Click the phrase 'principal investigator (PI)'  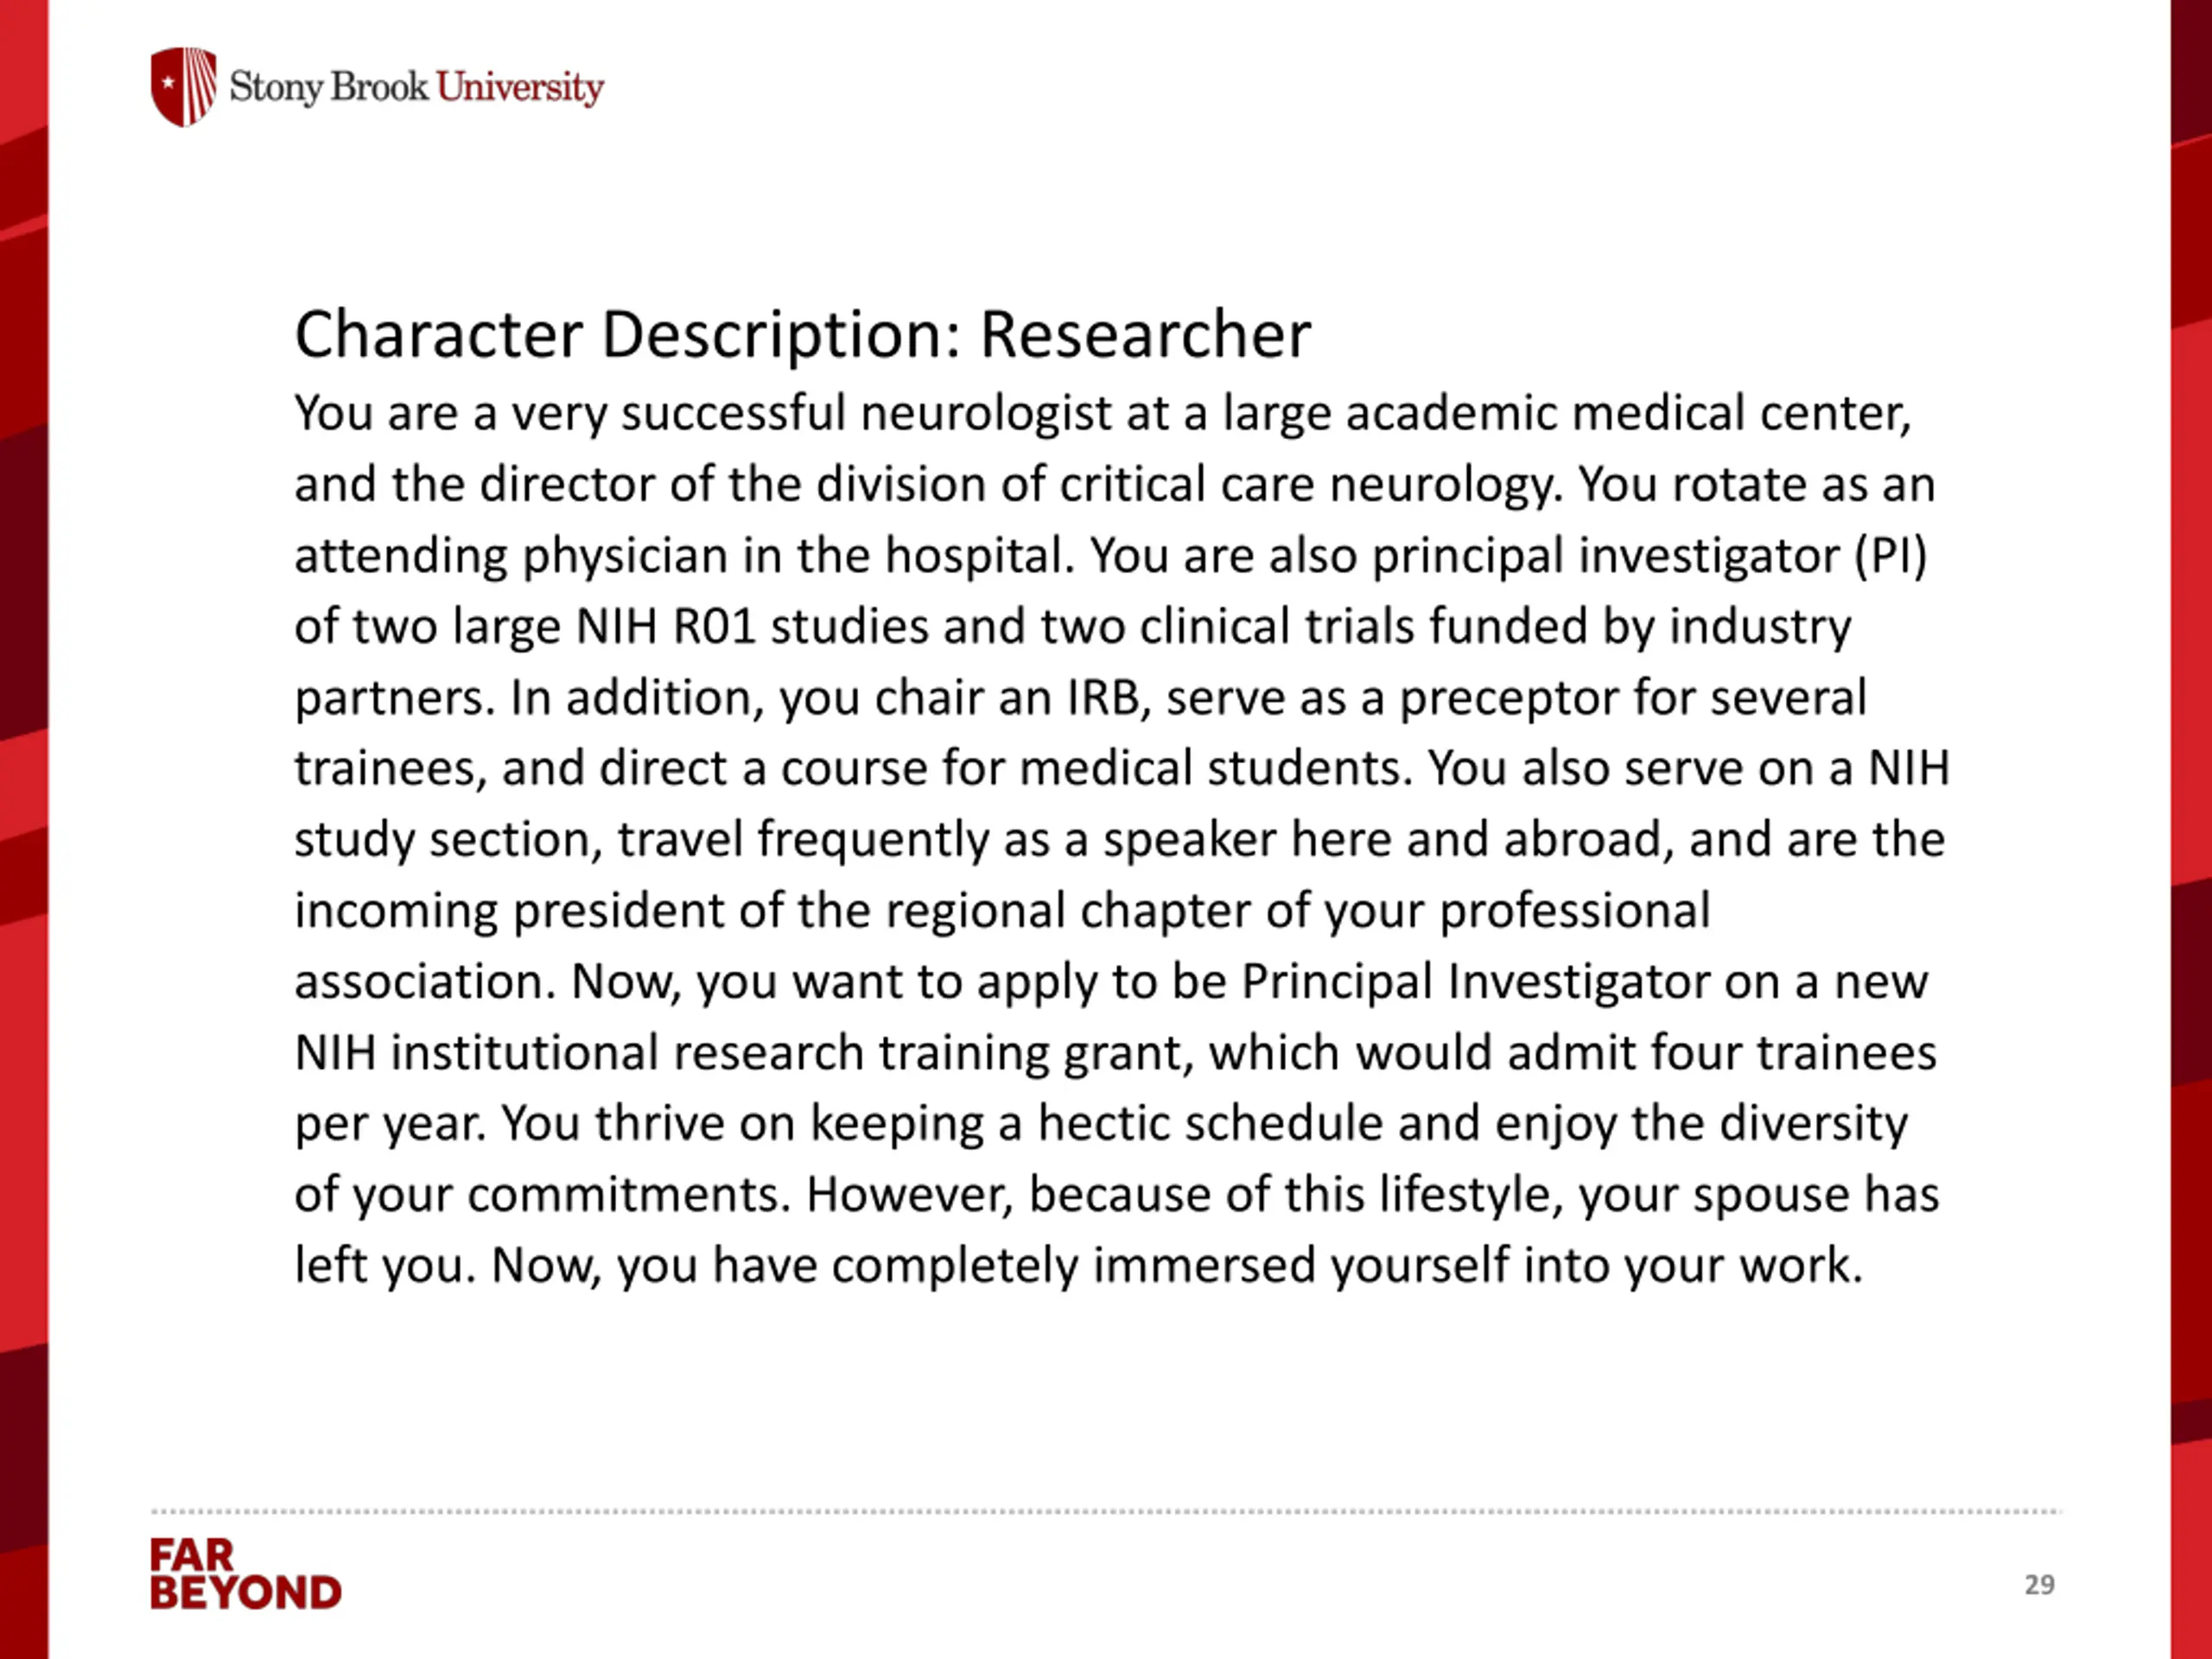pyautogui.click(x=1650, y=556)
